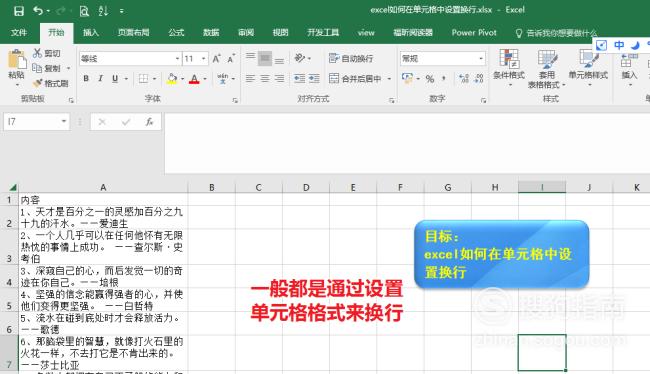Open the text orientation options
The width and height of the screenshot is (650, 374).
303,58
